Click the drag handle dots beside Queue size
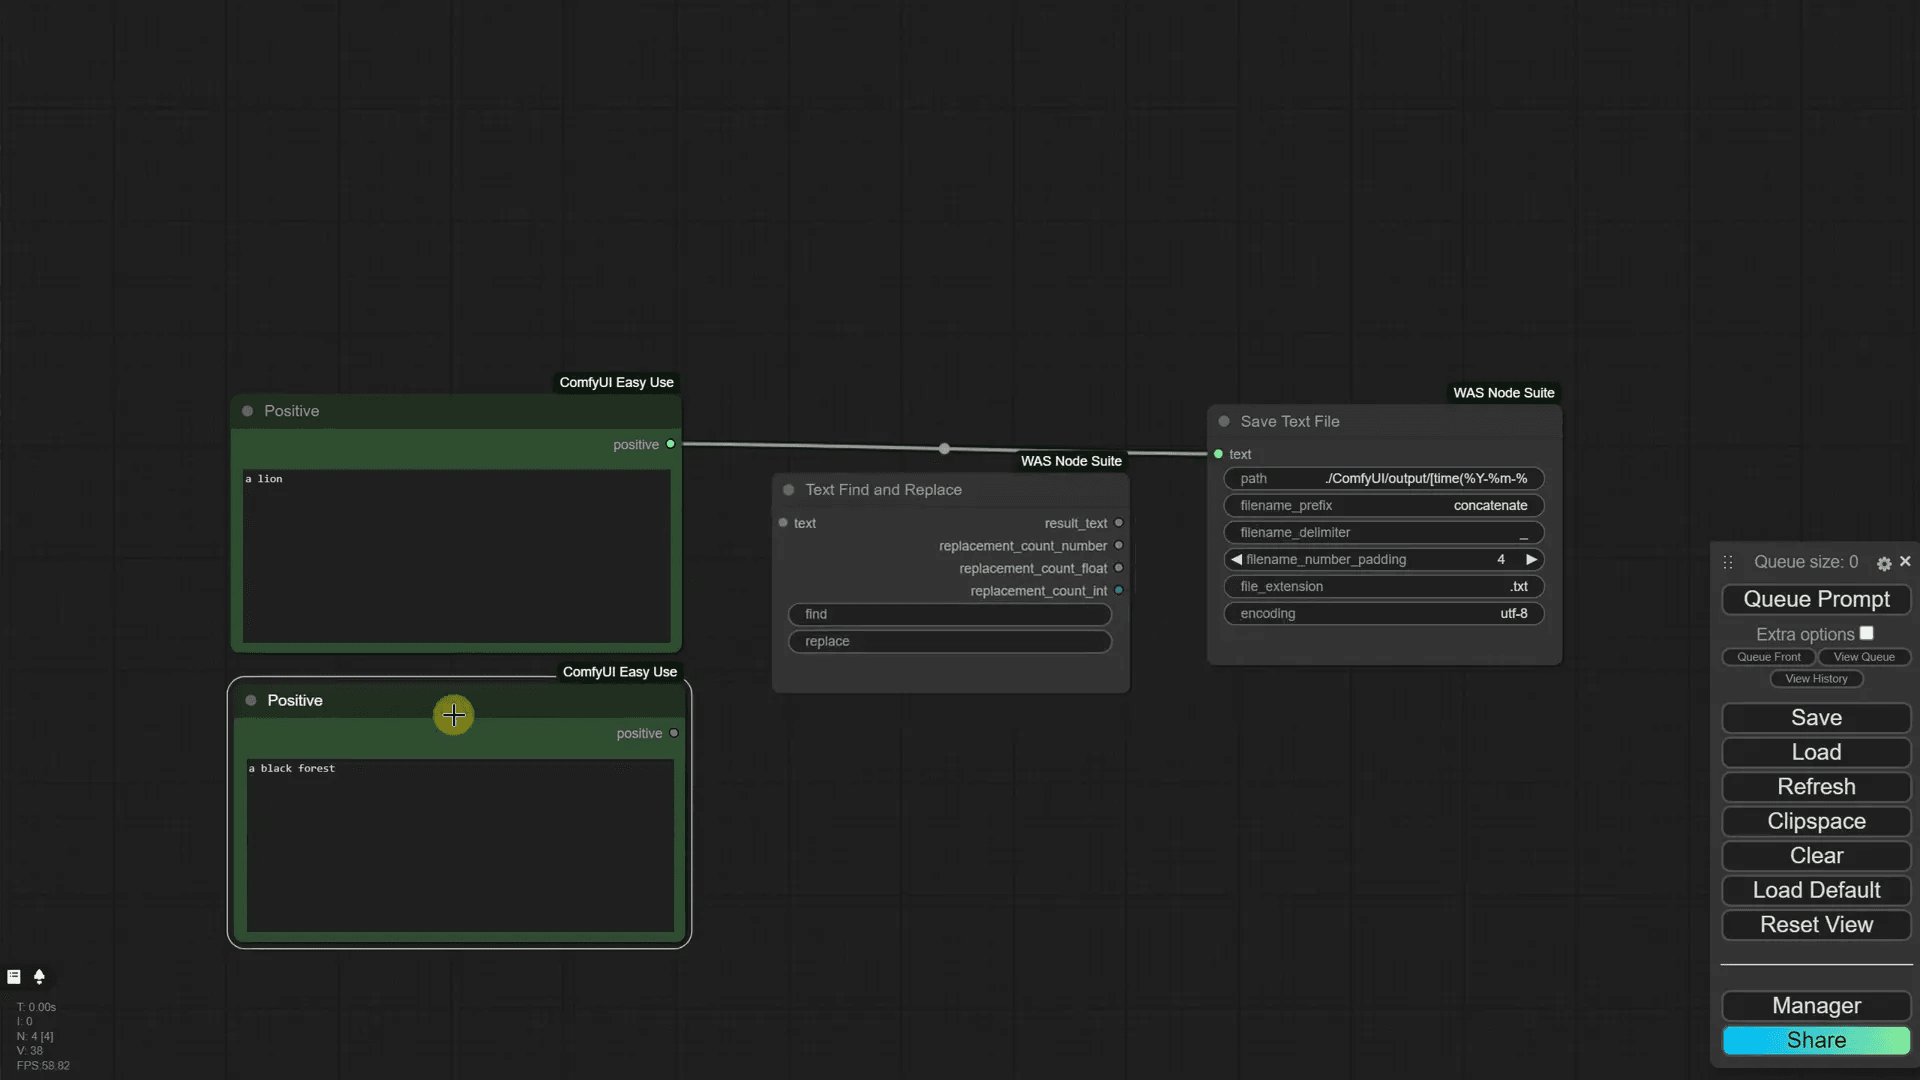Viewport: 1920px width, 1080px height. click(1728, 563)
